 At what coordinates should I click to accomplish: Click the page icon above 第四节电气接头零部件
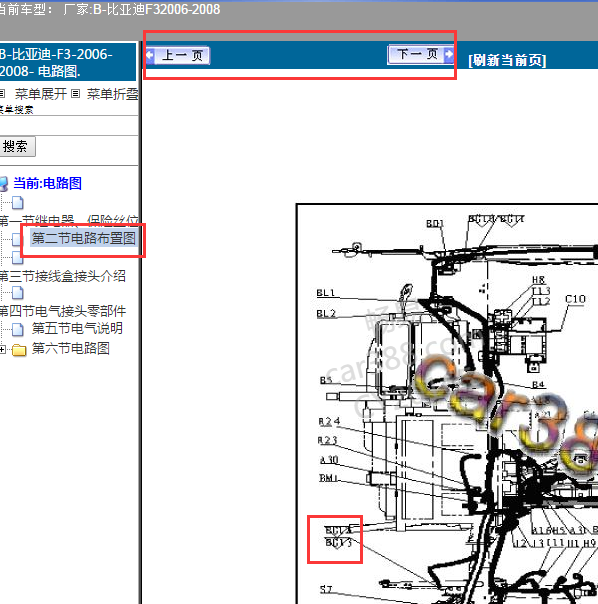tap(17, 293)
